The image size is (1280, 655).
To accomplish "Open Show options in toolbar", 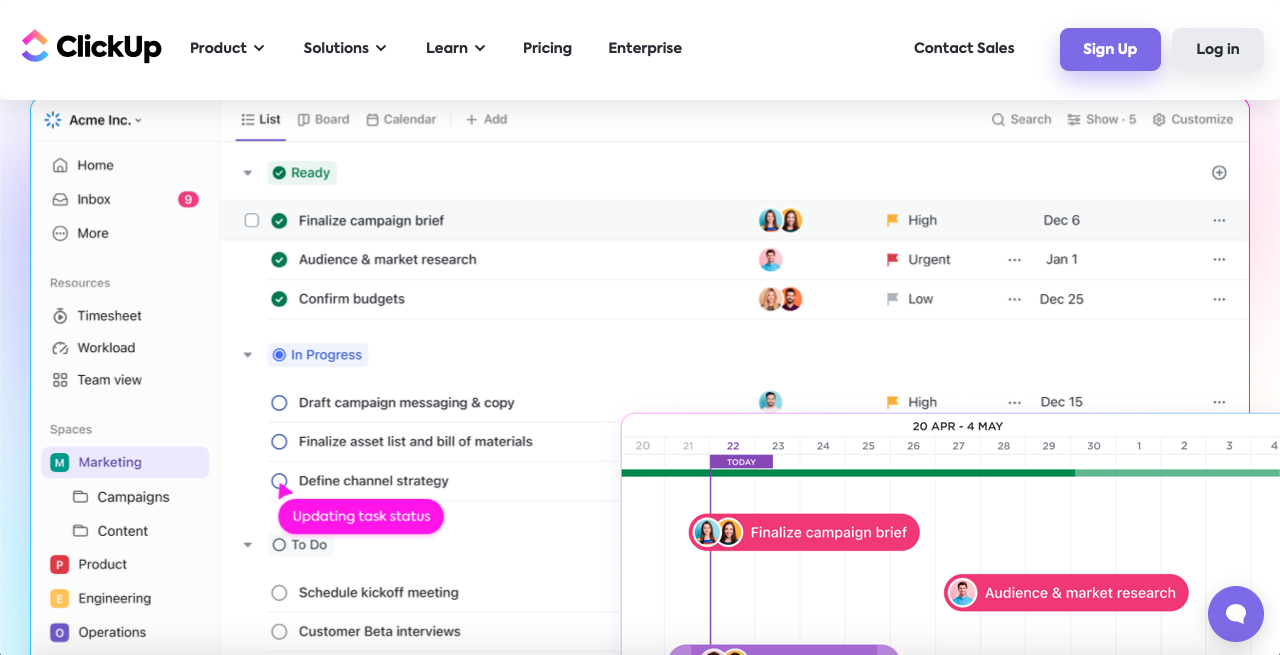I will pyautogui.click(x=1101, y=119).
